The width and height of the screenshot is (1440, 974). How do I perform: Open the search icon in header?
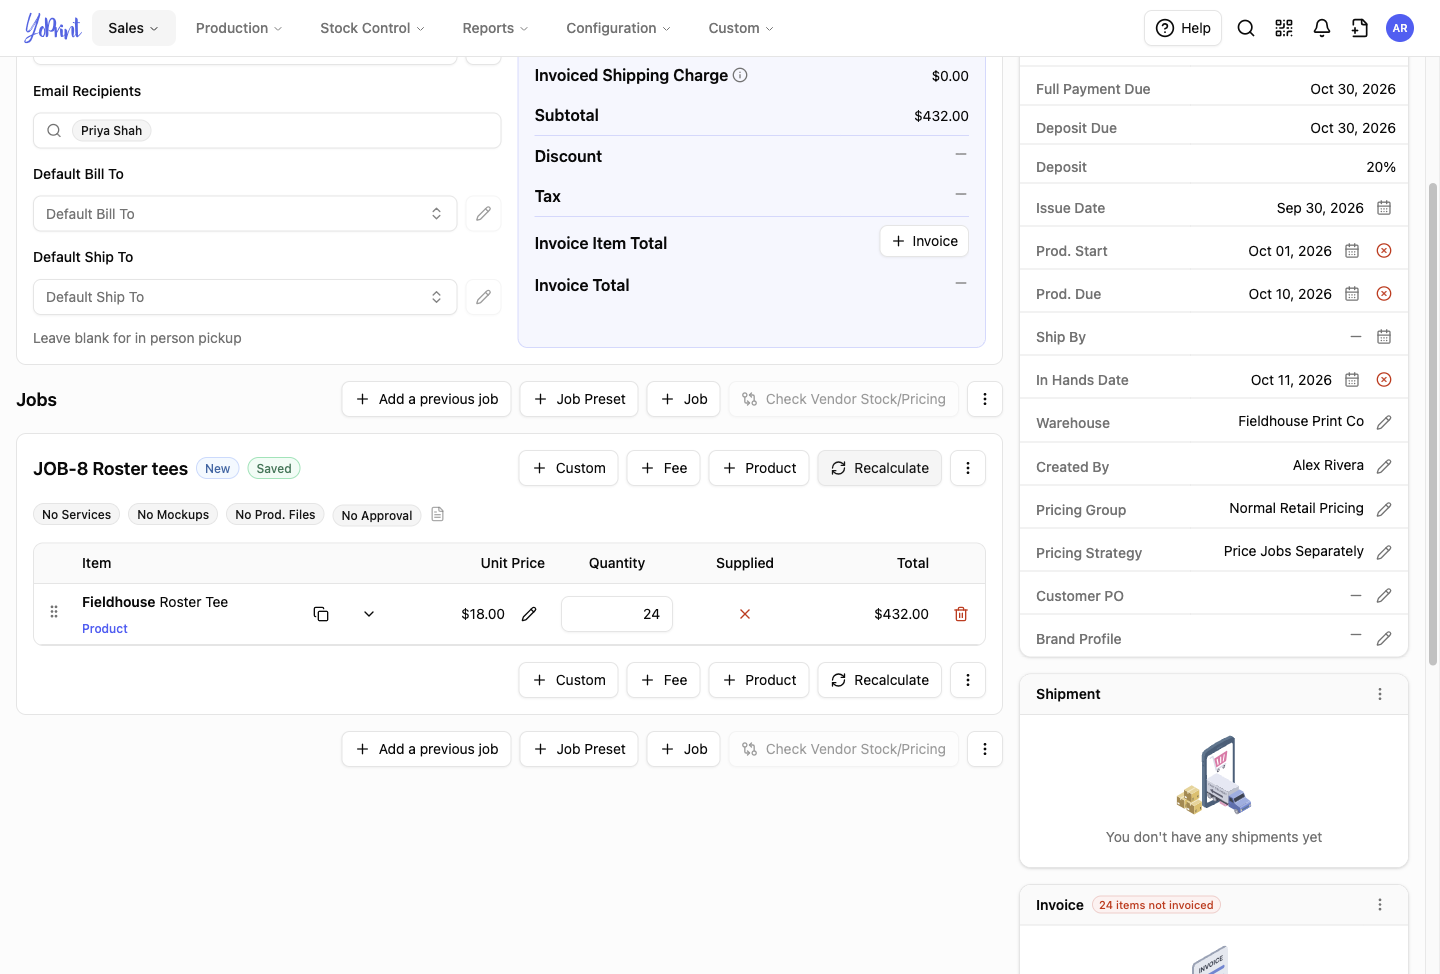1246,28
